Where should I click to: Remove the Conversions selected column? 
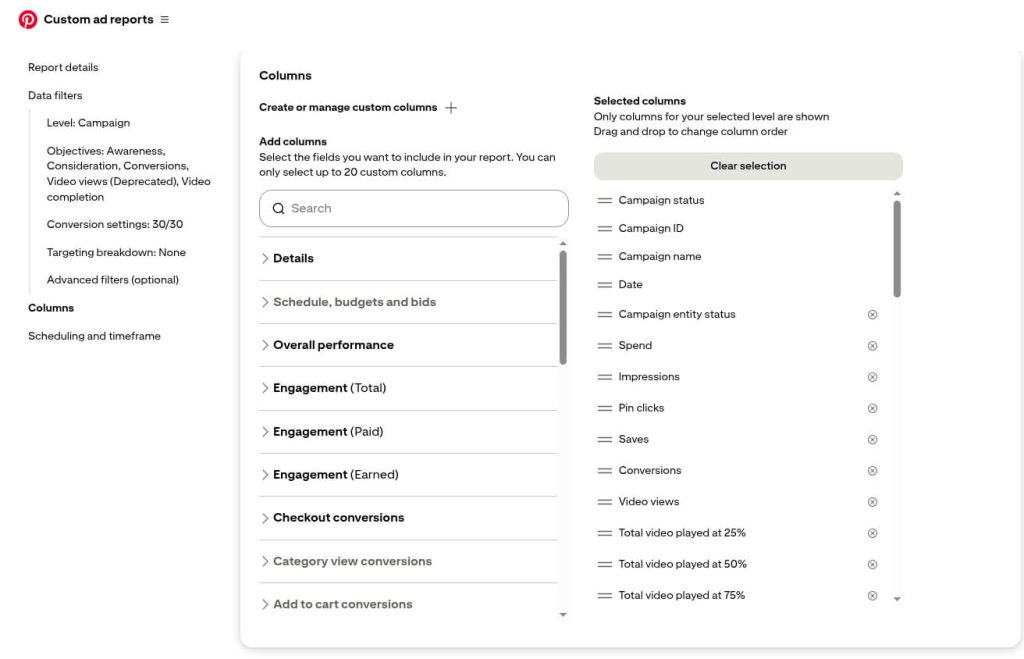coord(871,470)
